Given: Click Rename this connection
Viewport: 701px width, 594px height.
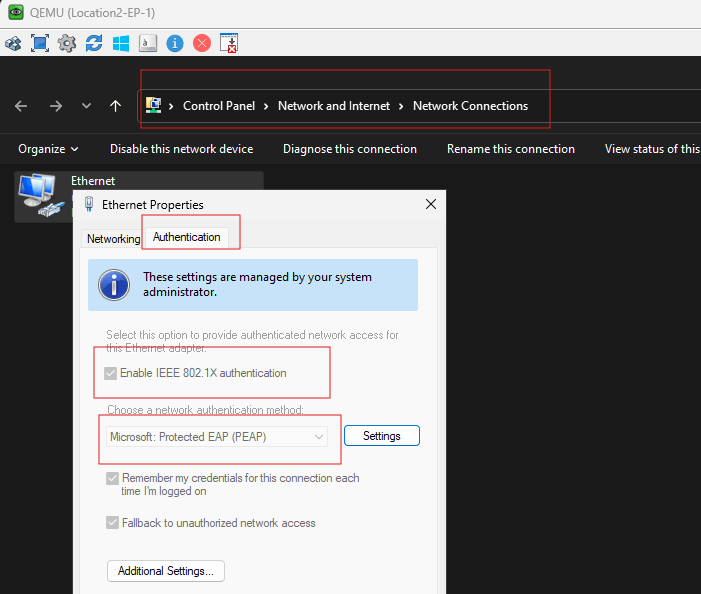Looking at the screenshot, I should click(x=511, y=149).
